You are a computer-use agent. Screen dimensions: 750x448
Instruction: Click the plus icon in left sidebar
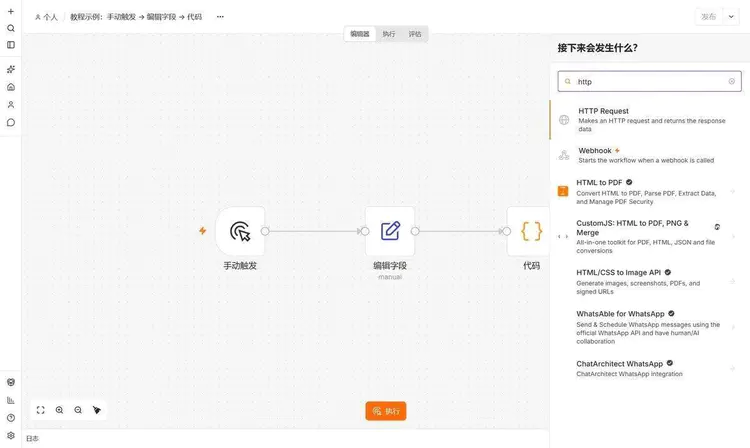tap(11, 11)
